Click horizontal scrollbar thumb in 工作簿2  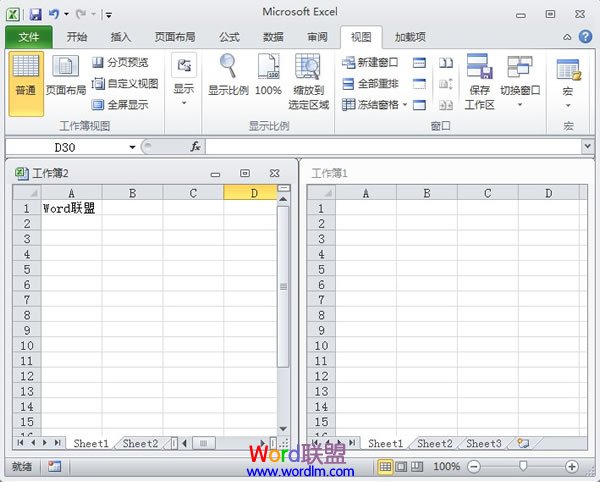tap(204, 443)
